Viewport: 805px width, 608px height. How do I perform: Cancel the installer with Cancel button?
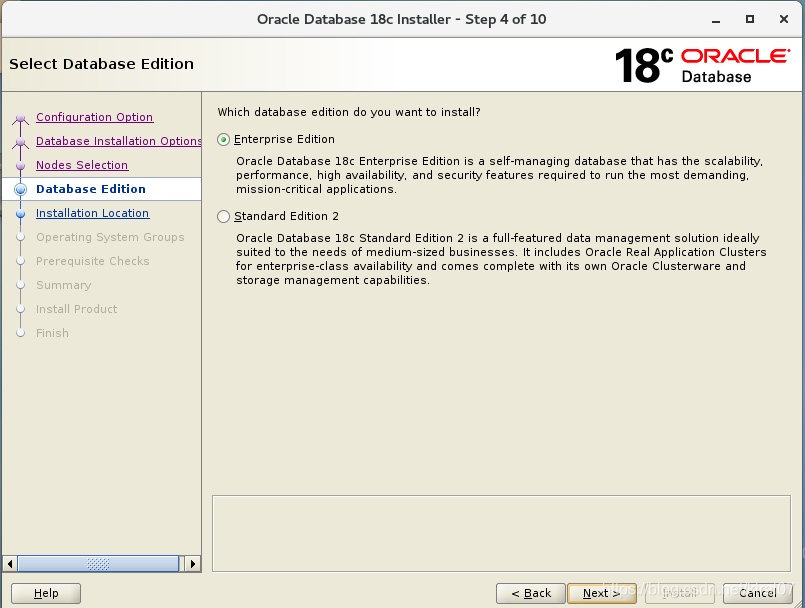pos(758,593)
